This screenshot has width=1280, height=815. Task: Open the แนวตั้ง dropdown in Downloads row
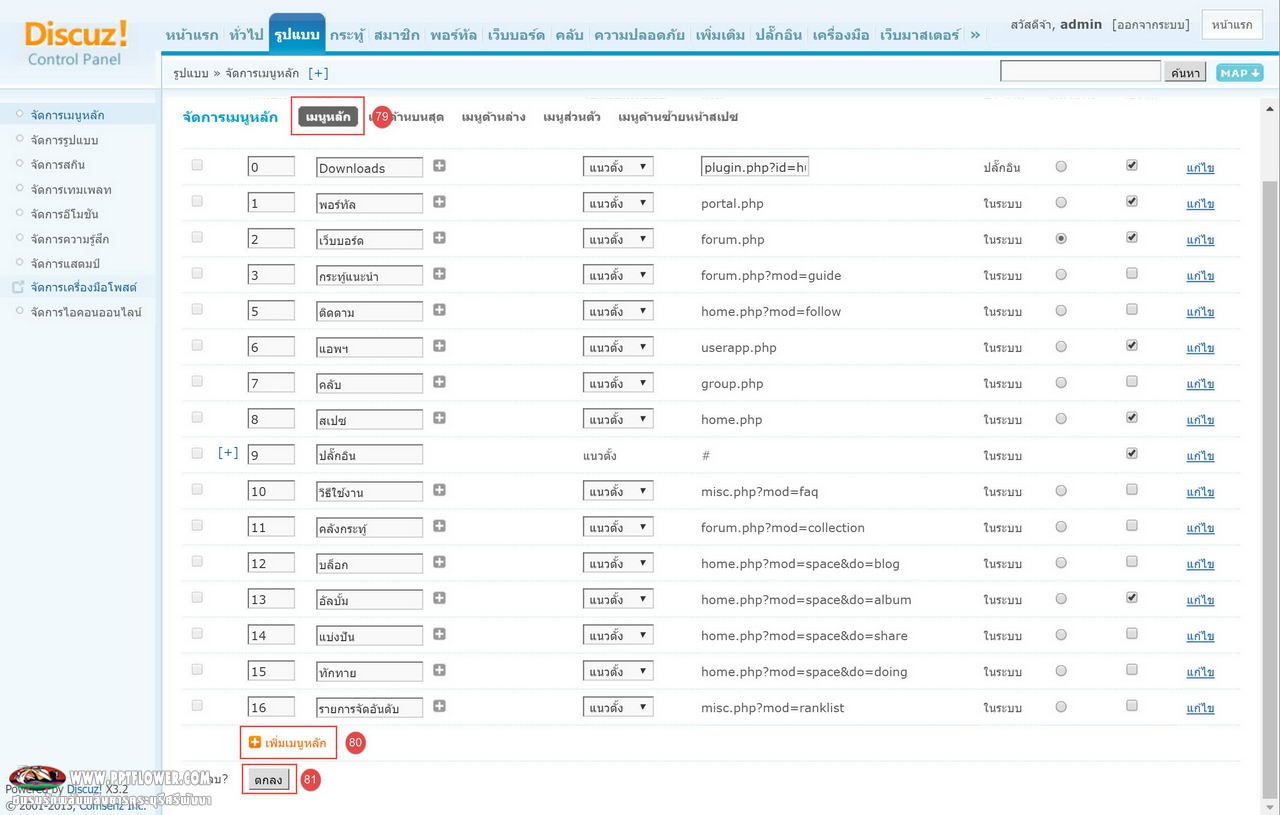(x=618, y=167)
